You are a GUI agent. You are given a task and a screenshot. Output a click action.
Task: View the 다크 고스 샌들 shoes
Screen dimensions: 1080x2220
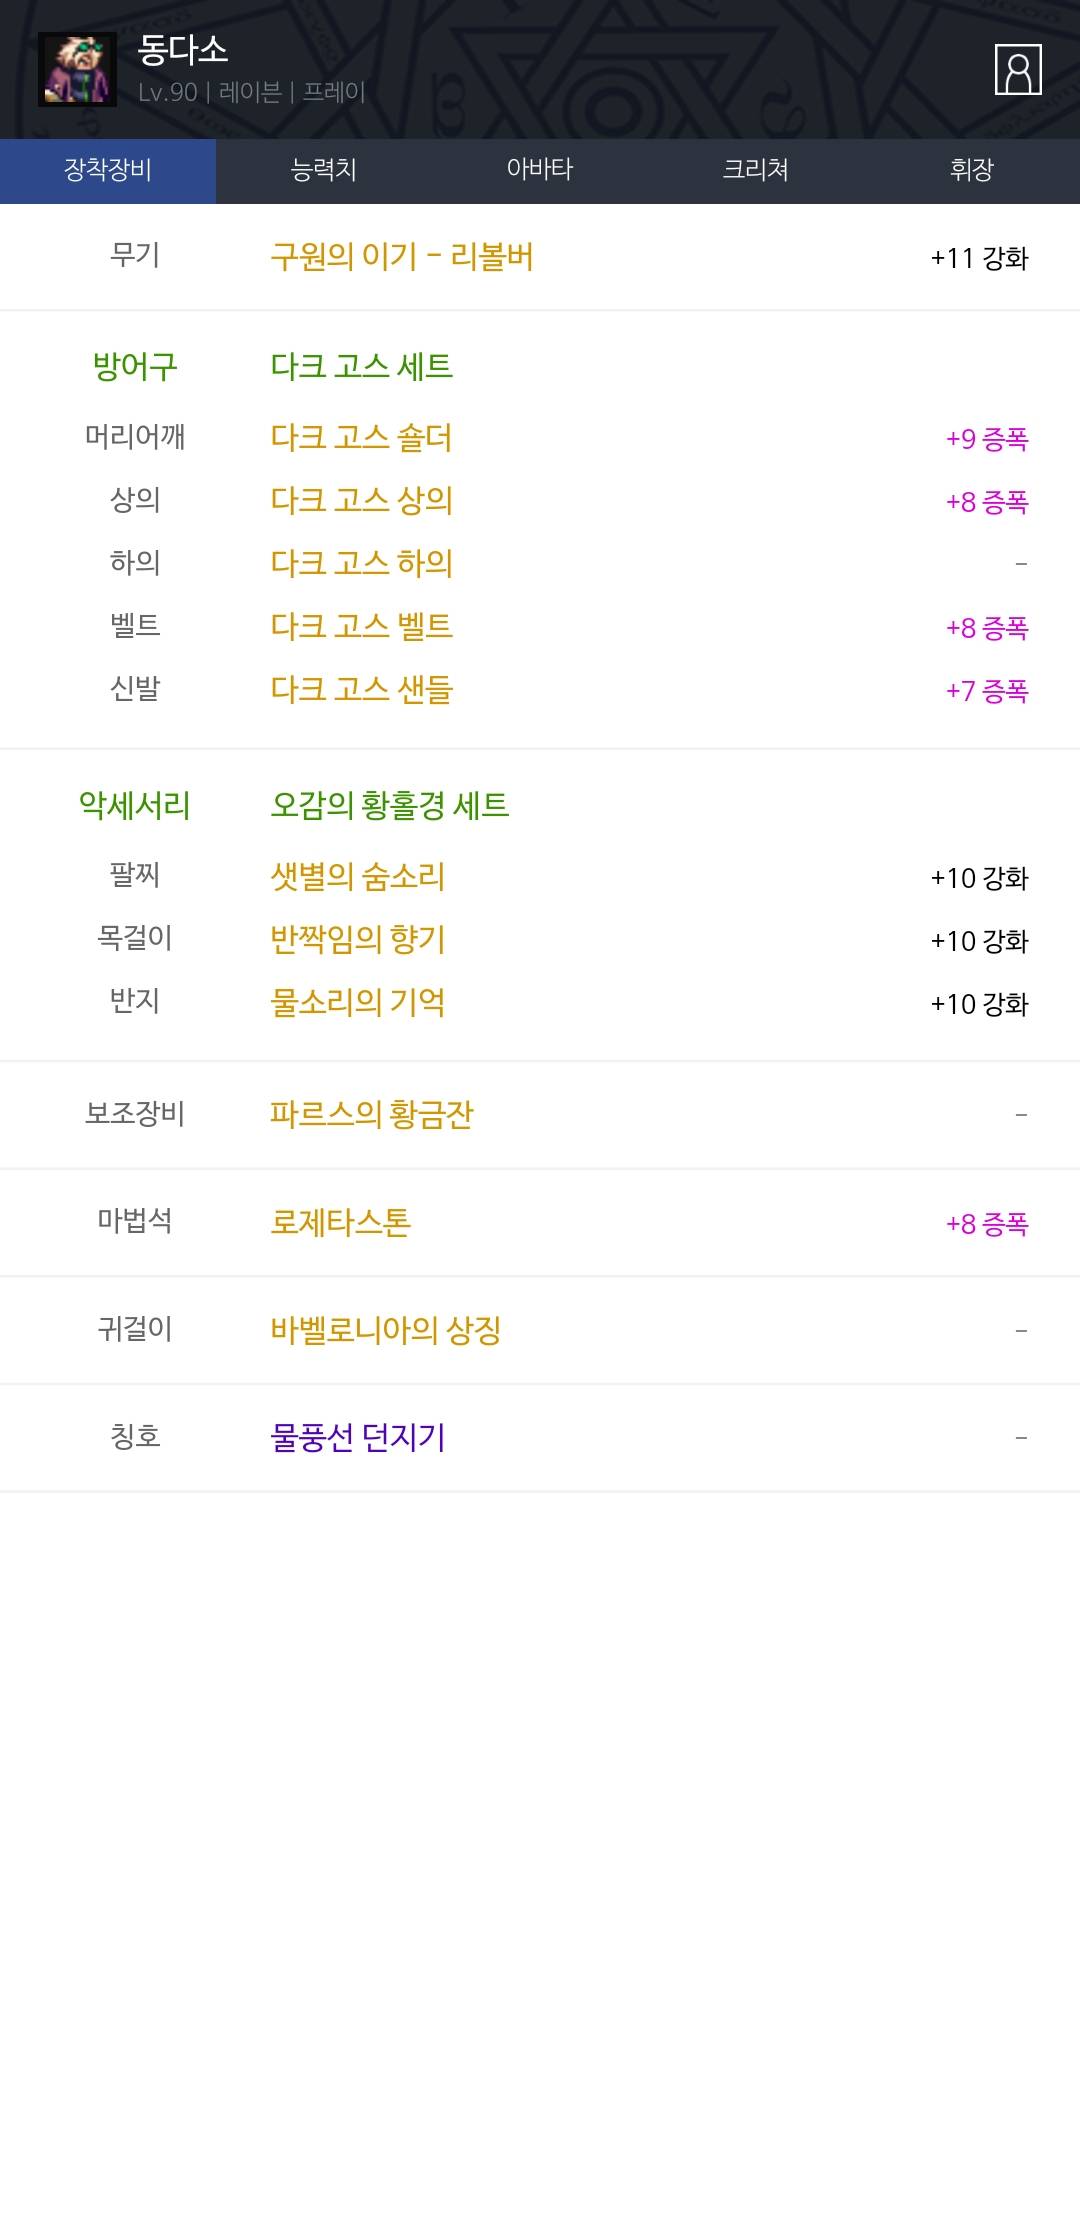click(361, 689)
